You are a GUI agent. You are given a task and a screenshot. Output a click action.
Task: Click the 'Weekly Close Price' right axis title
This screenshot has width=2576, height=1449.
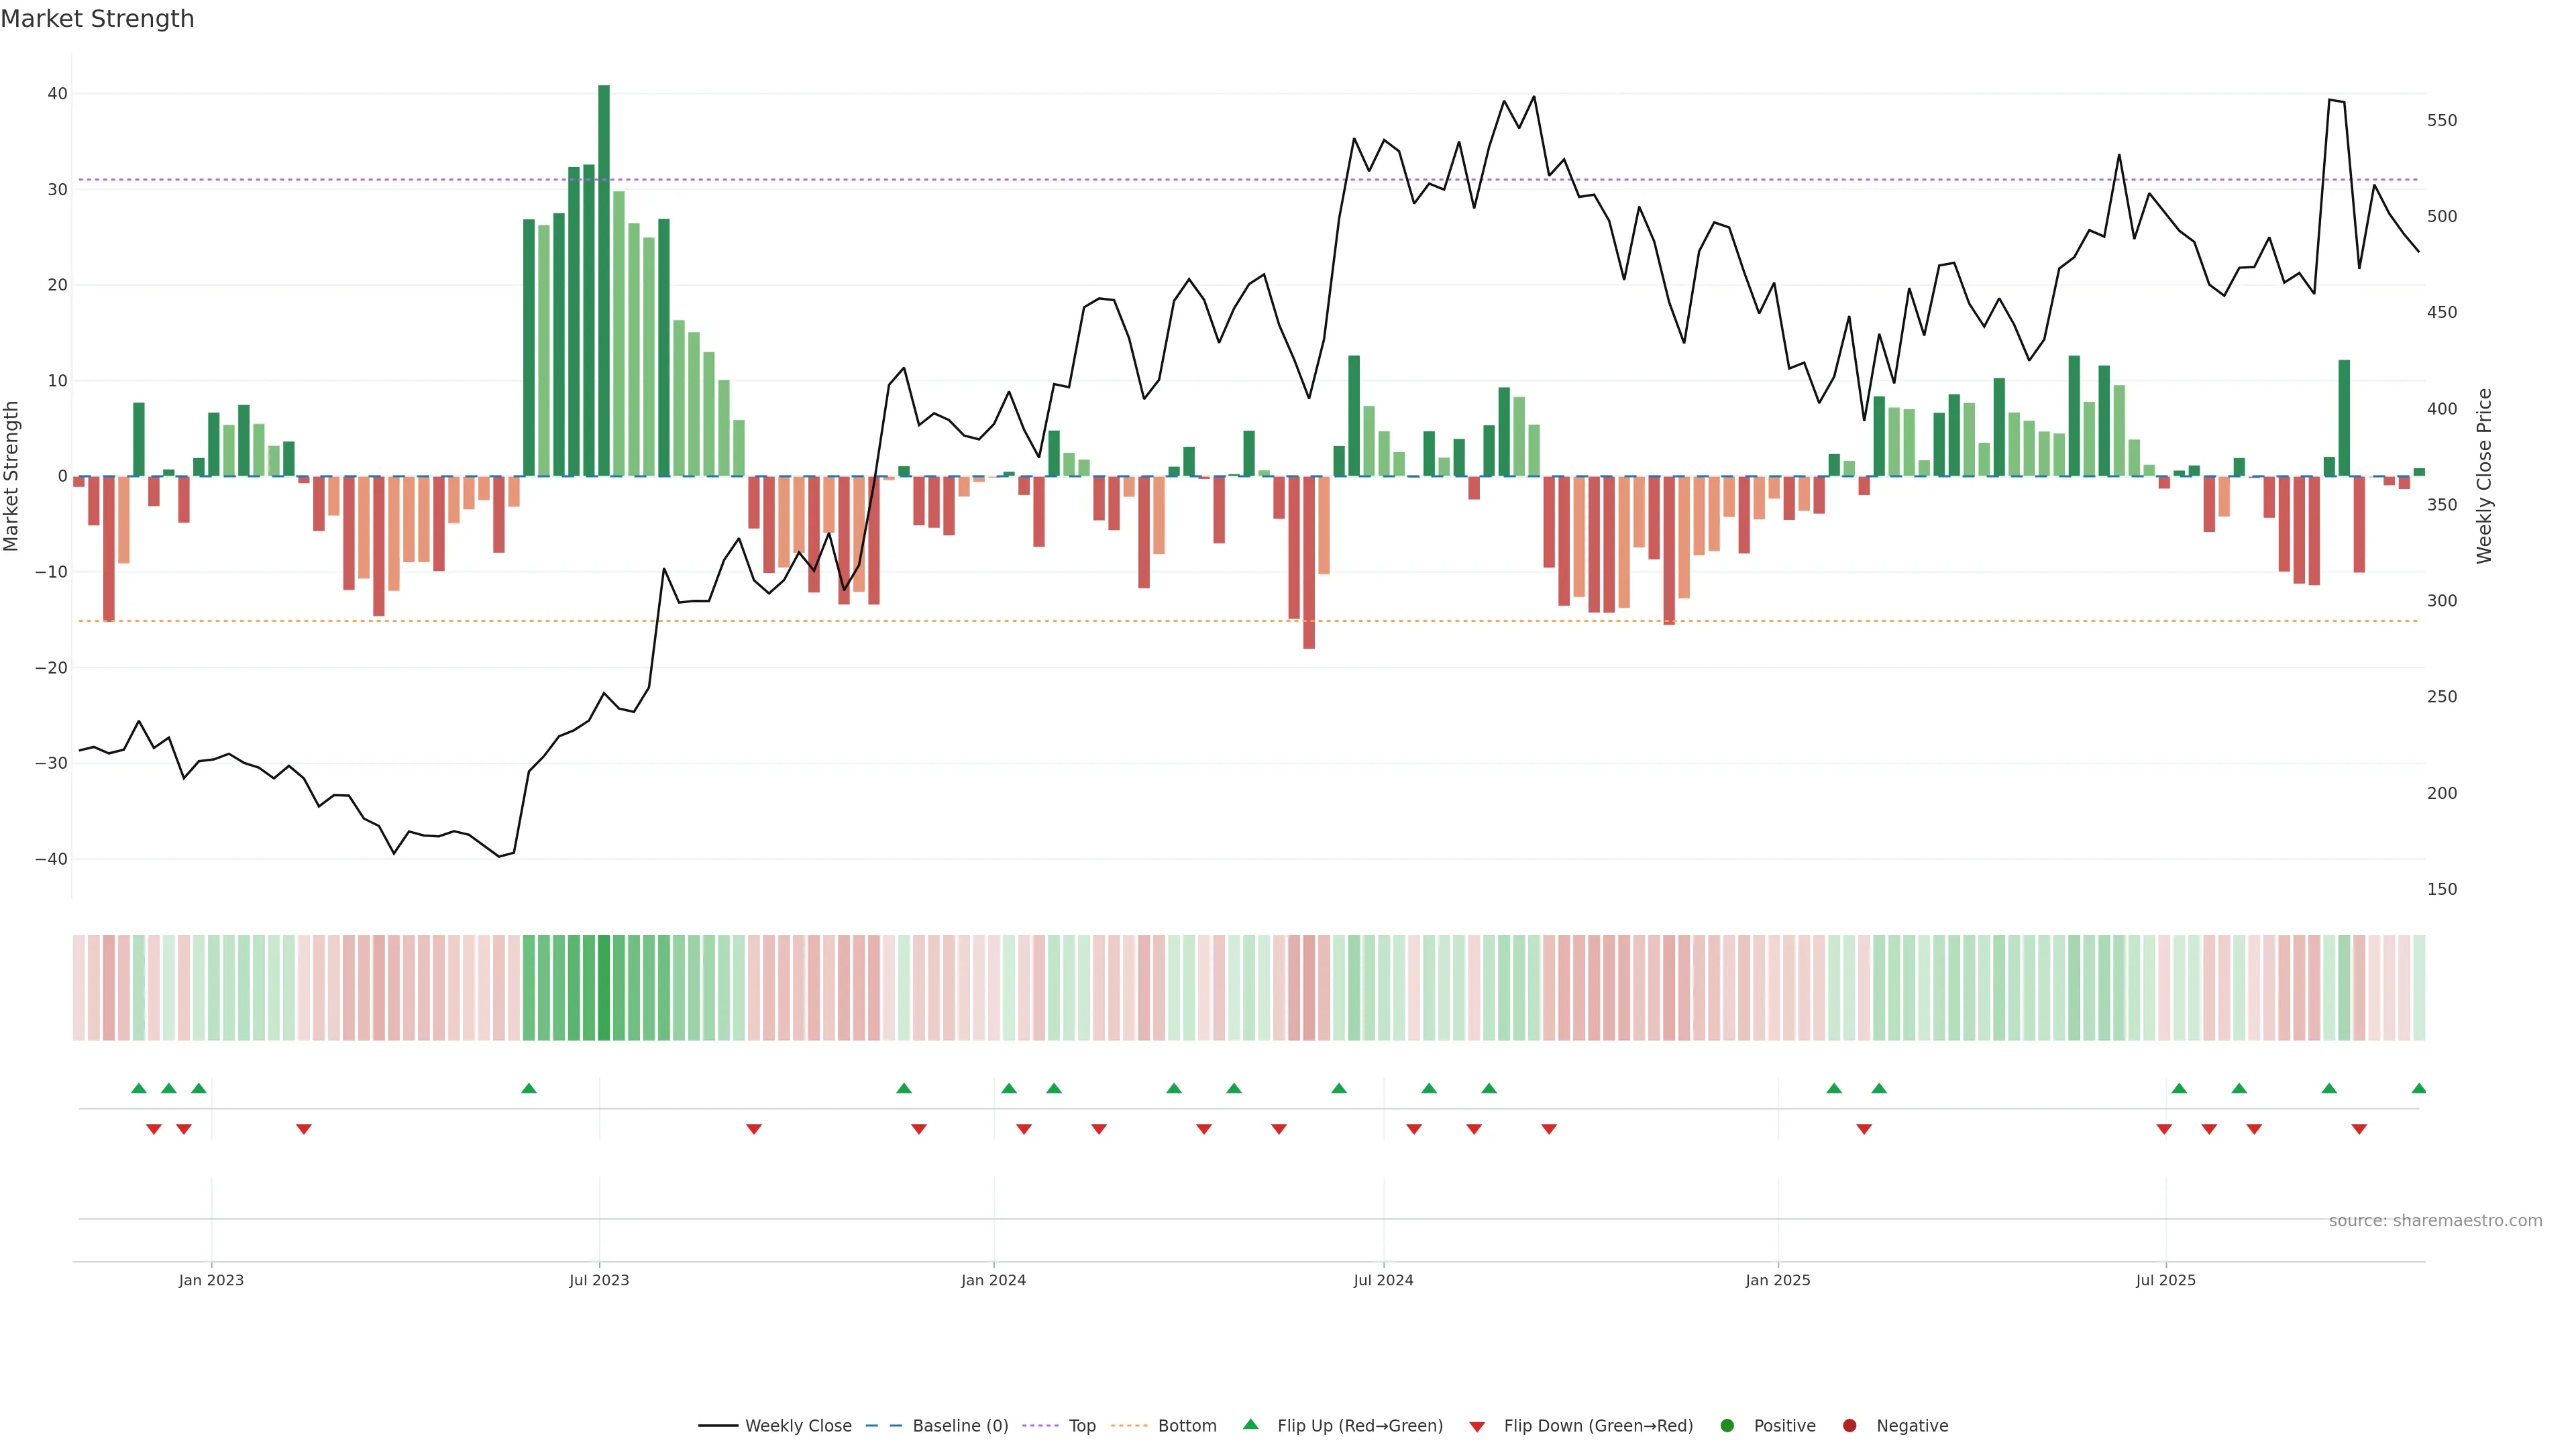(2484, 476)
